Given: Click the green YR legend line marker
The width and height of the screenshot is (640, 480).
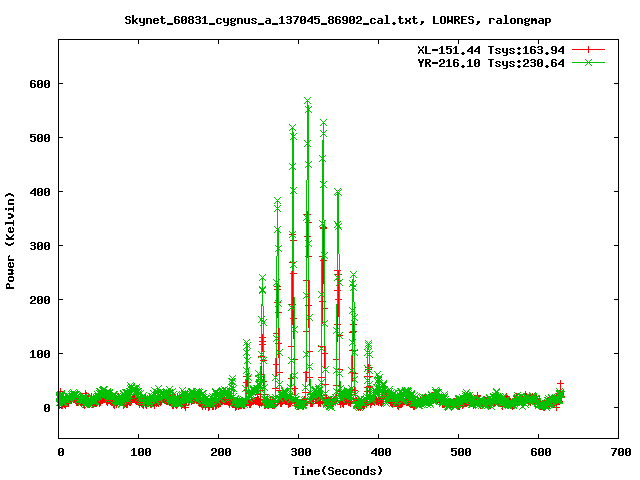Looking at the screenshot, I should pos(588,62).
